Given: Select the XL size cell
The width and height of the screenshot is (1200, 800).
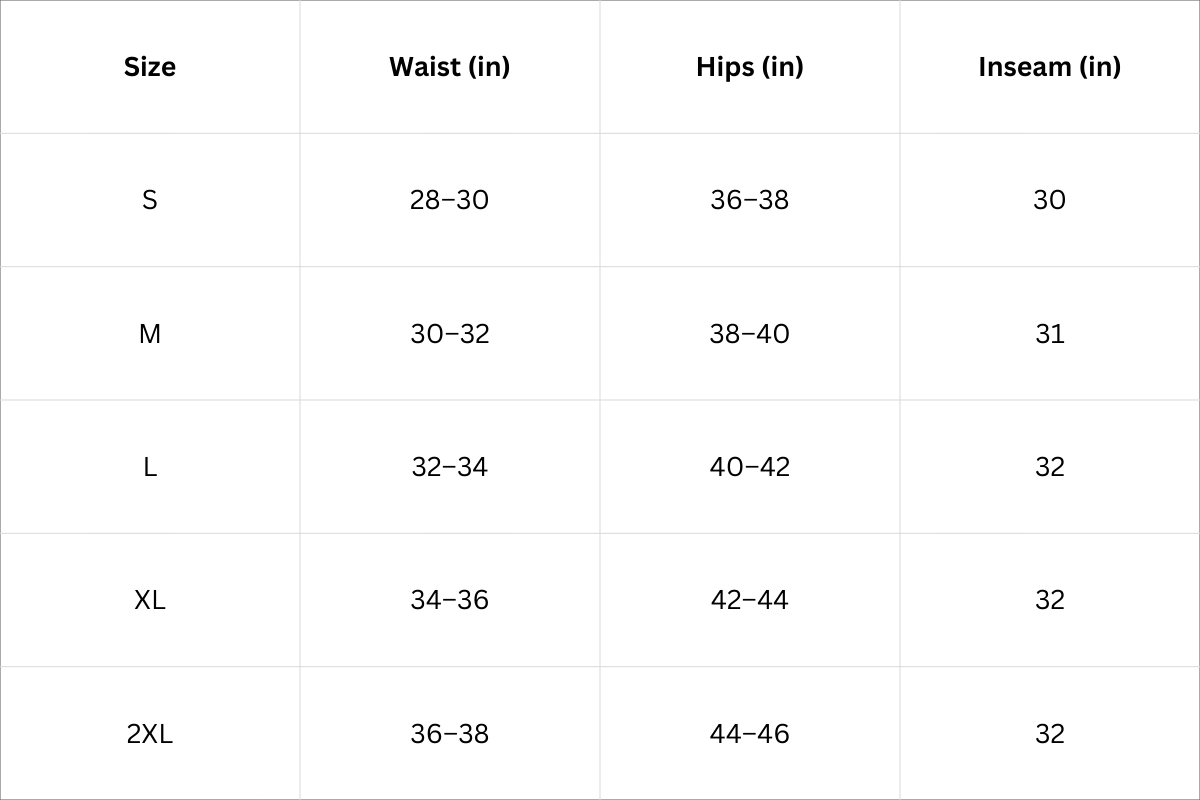Looking at the screenshot, I should tap(150, 600).
